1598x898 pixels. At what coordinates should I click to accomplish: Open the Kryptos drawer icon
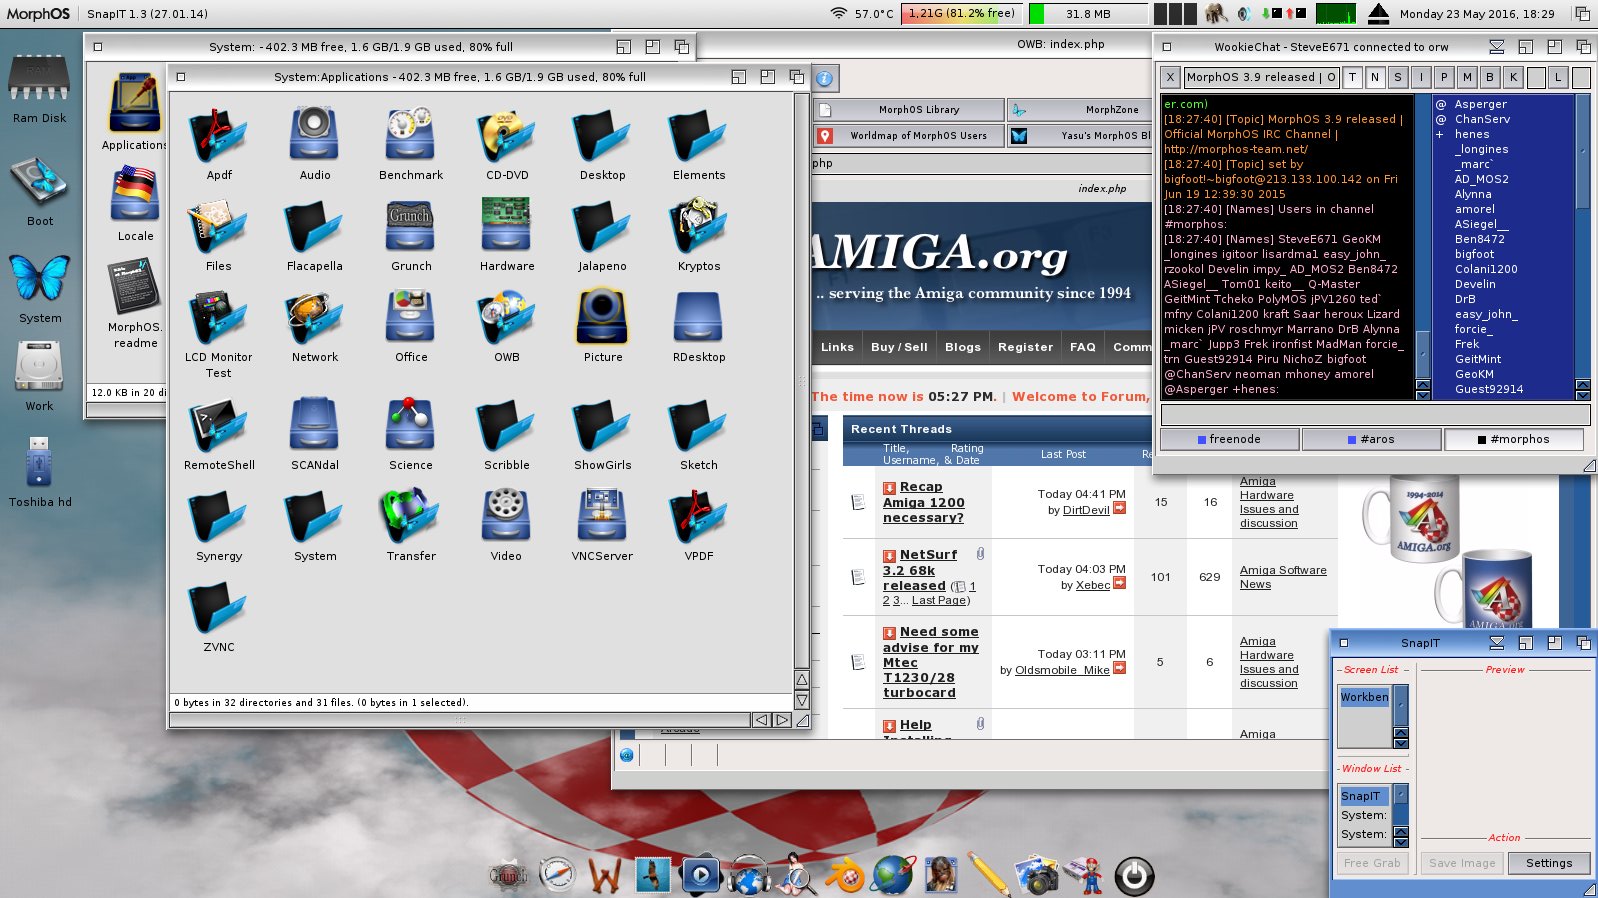point(698,226)
